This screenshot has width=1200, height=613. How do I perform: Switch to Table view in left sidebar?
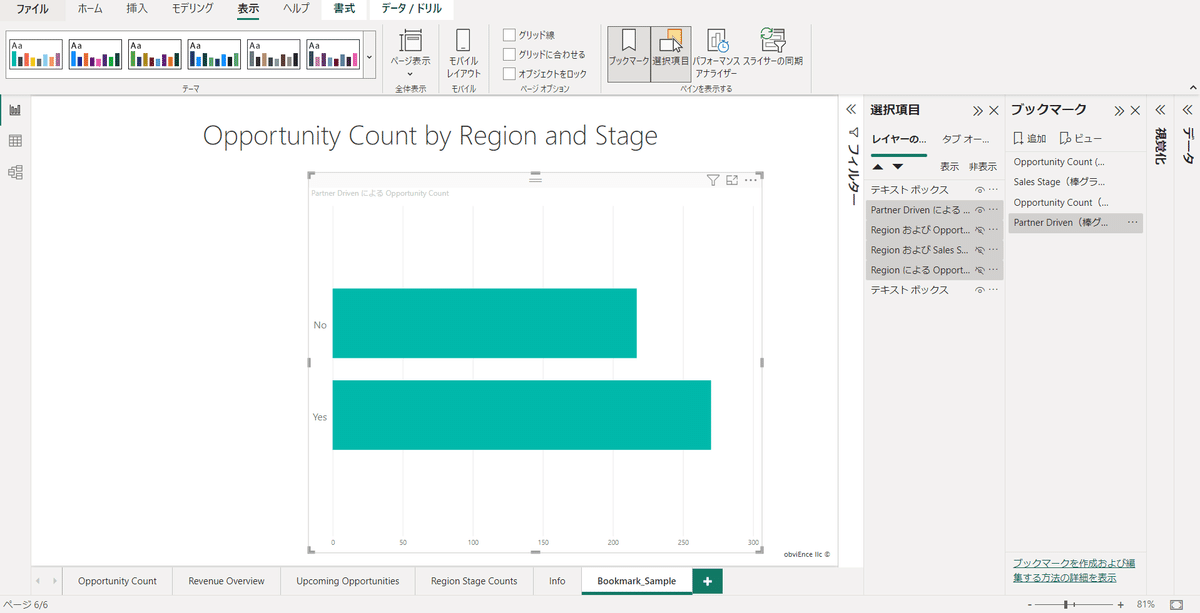15,141
